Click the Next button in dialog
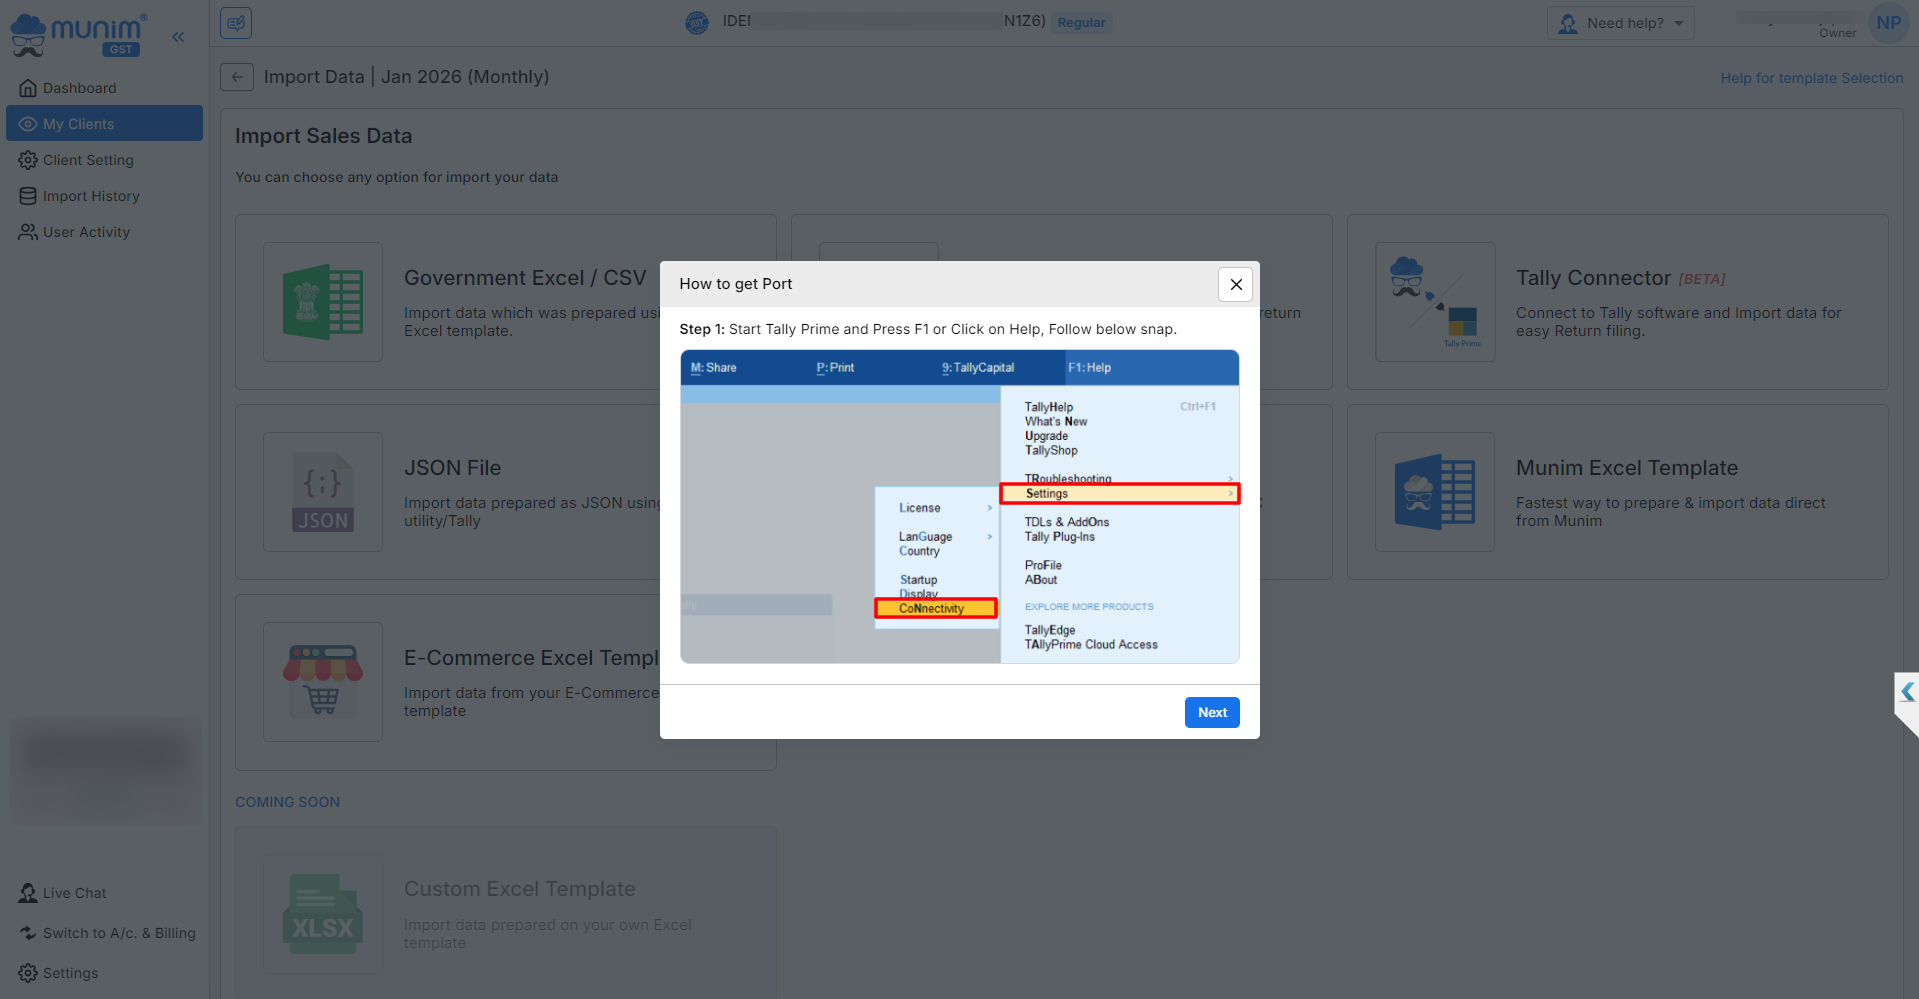This screenshot has width=1919, height=999. tap(1212, 712)
